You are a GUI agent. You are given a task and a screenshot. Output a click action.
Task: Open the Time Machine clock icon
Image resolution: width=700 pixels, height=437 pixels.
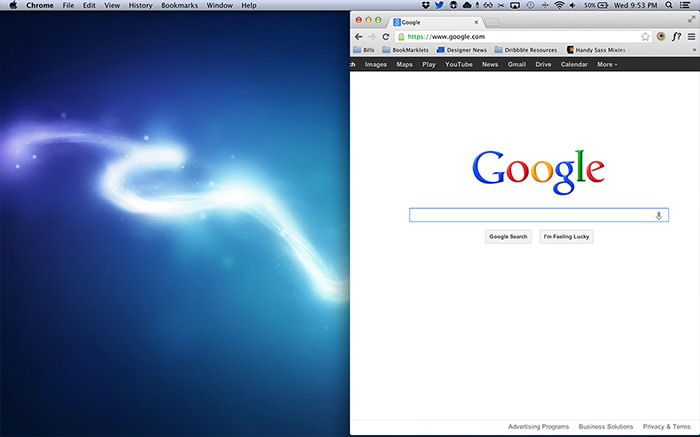tap(530, 5)
